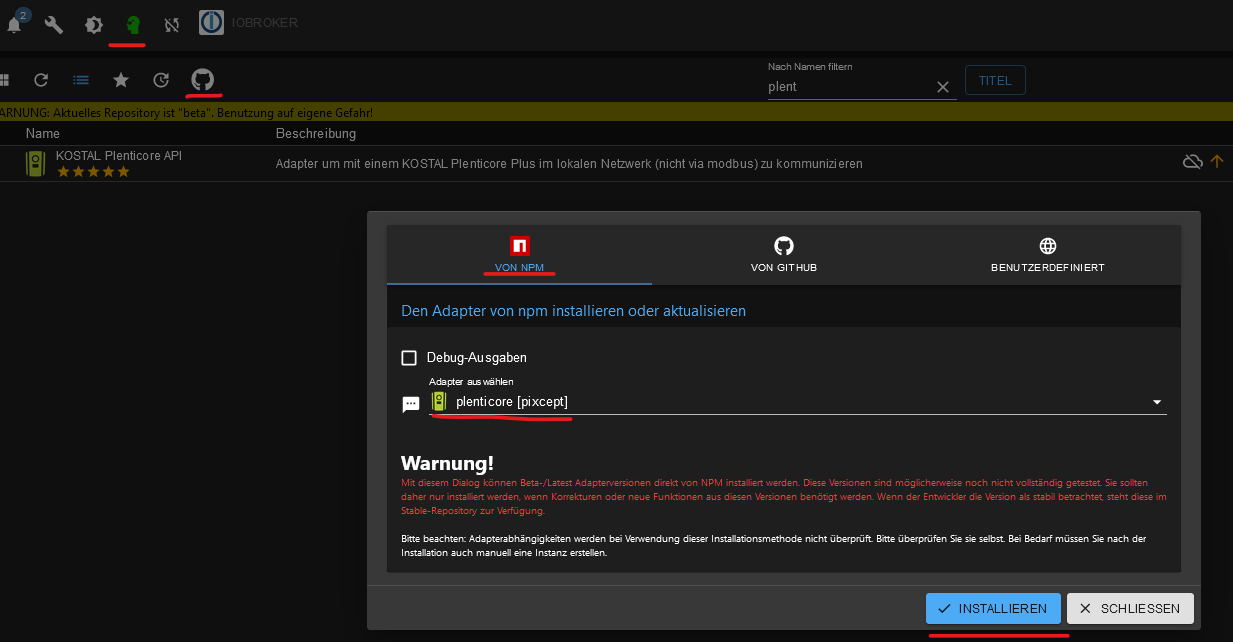
Task: Refresh the adapter list
Action: coord(41,80)
